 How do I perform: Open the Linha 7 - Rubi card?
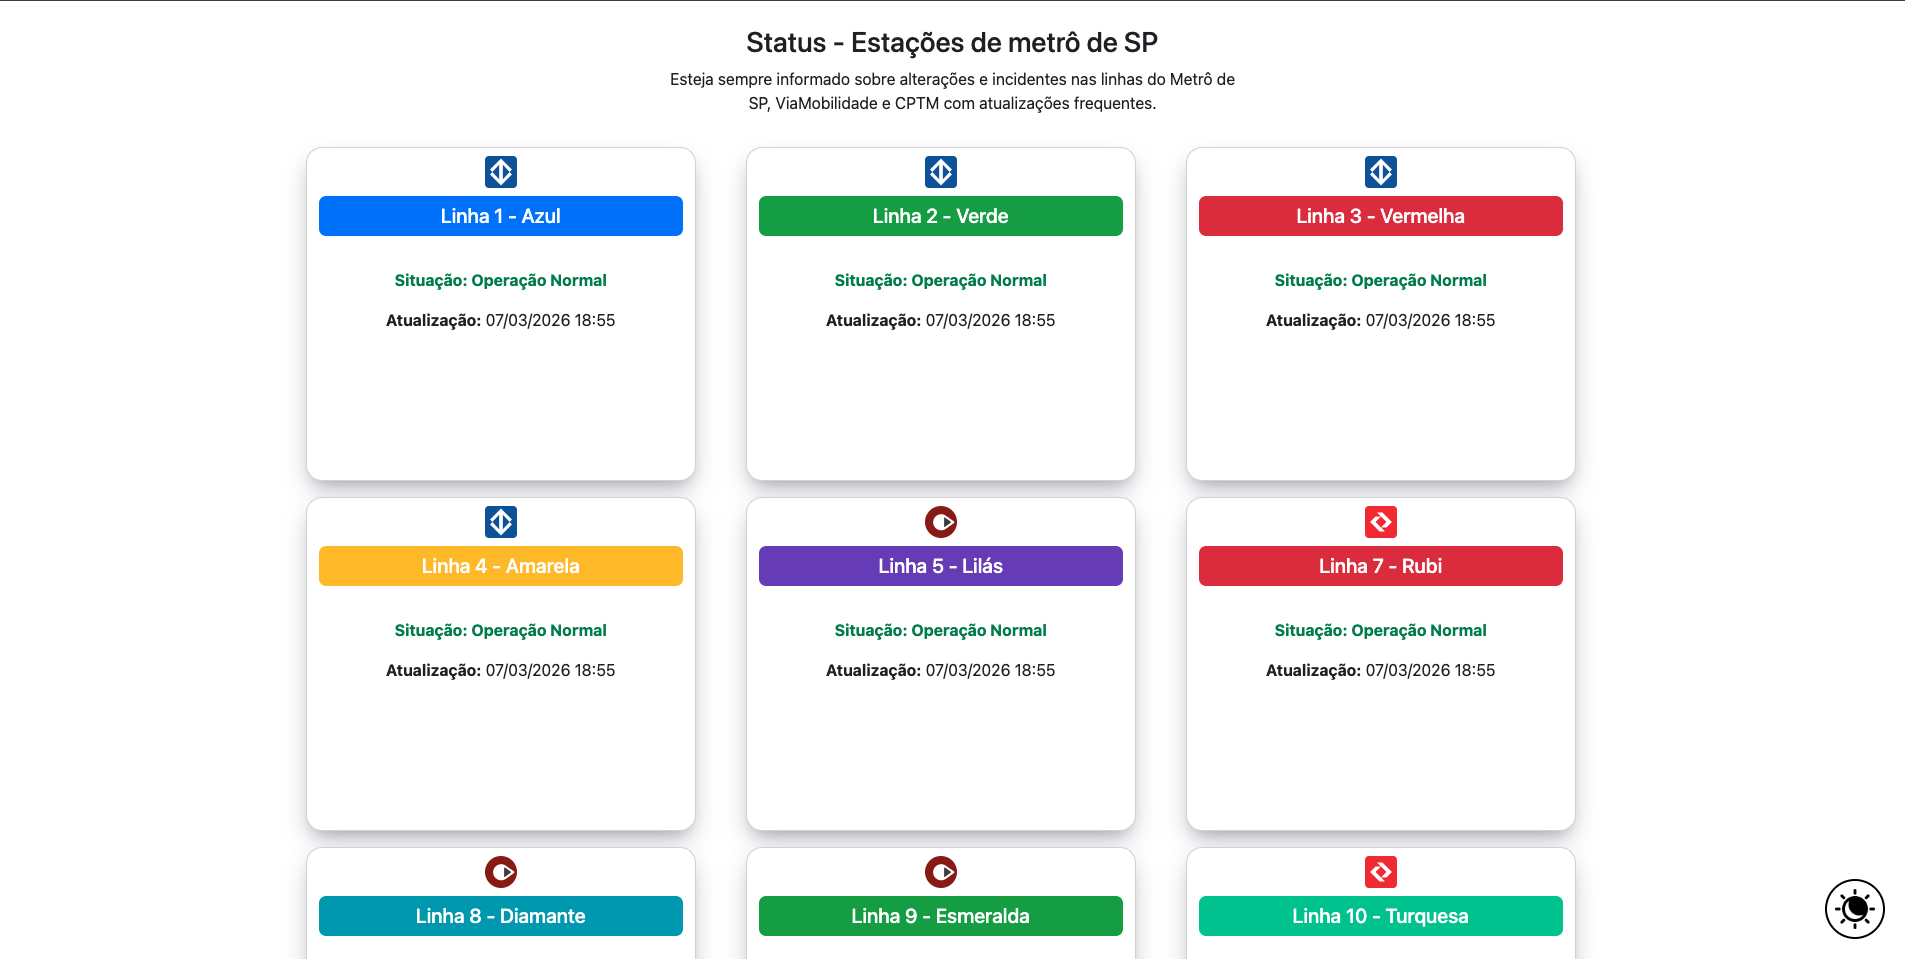[1380, 565]
